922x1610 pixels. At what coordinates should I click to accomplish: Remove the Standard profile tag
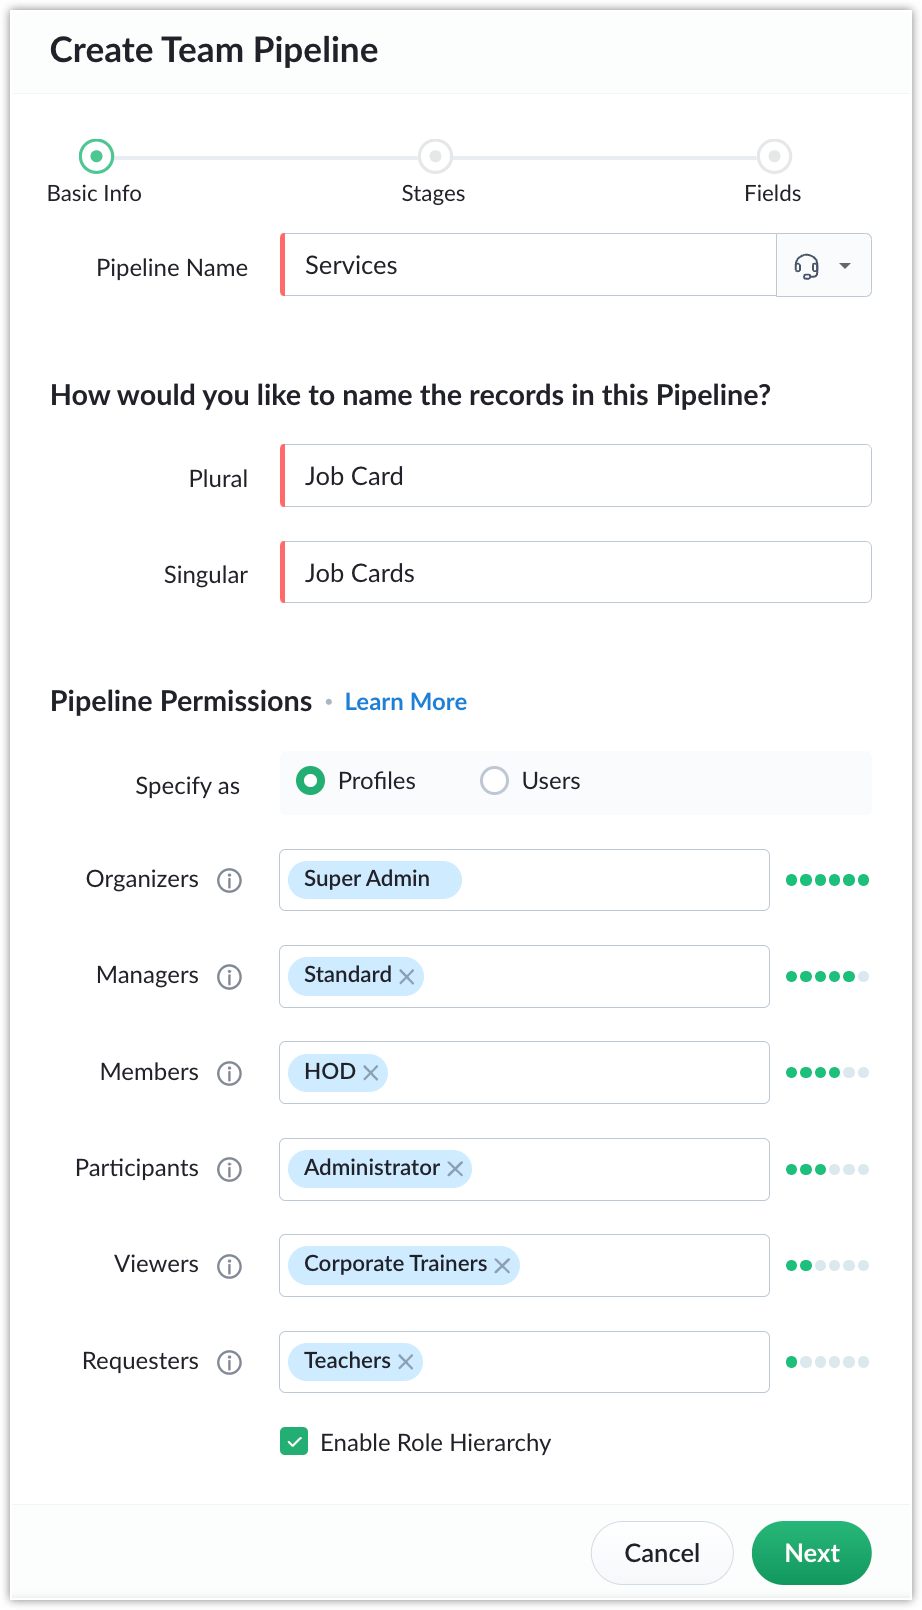[407, 977]
